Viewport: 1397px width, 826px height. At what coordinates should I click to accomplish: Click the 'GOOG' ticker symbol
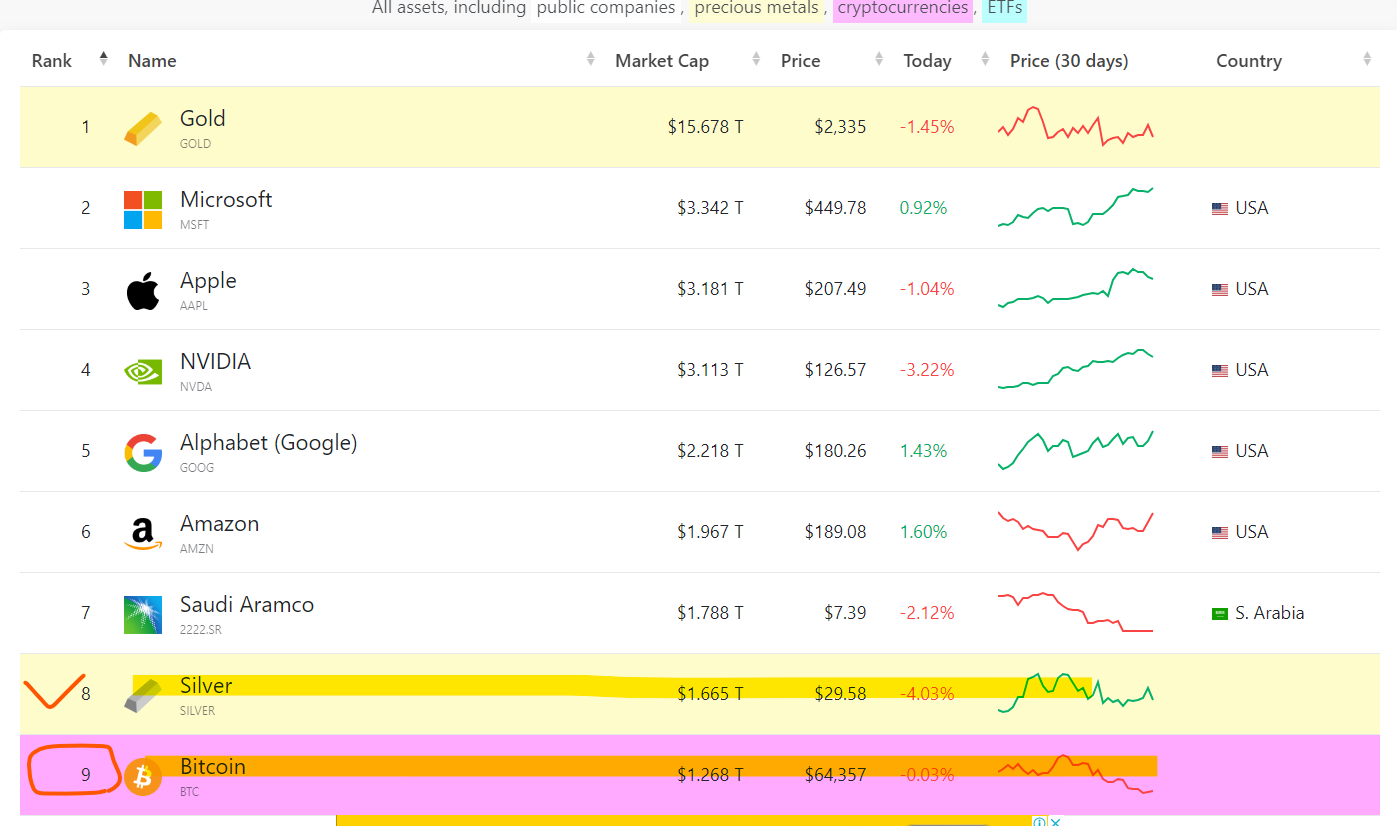pyautogui.click(x=197, y=468)
